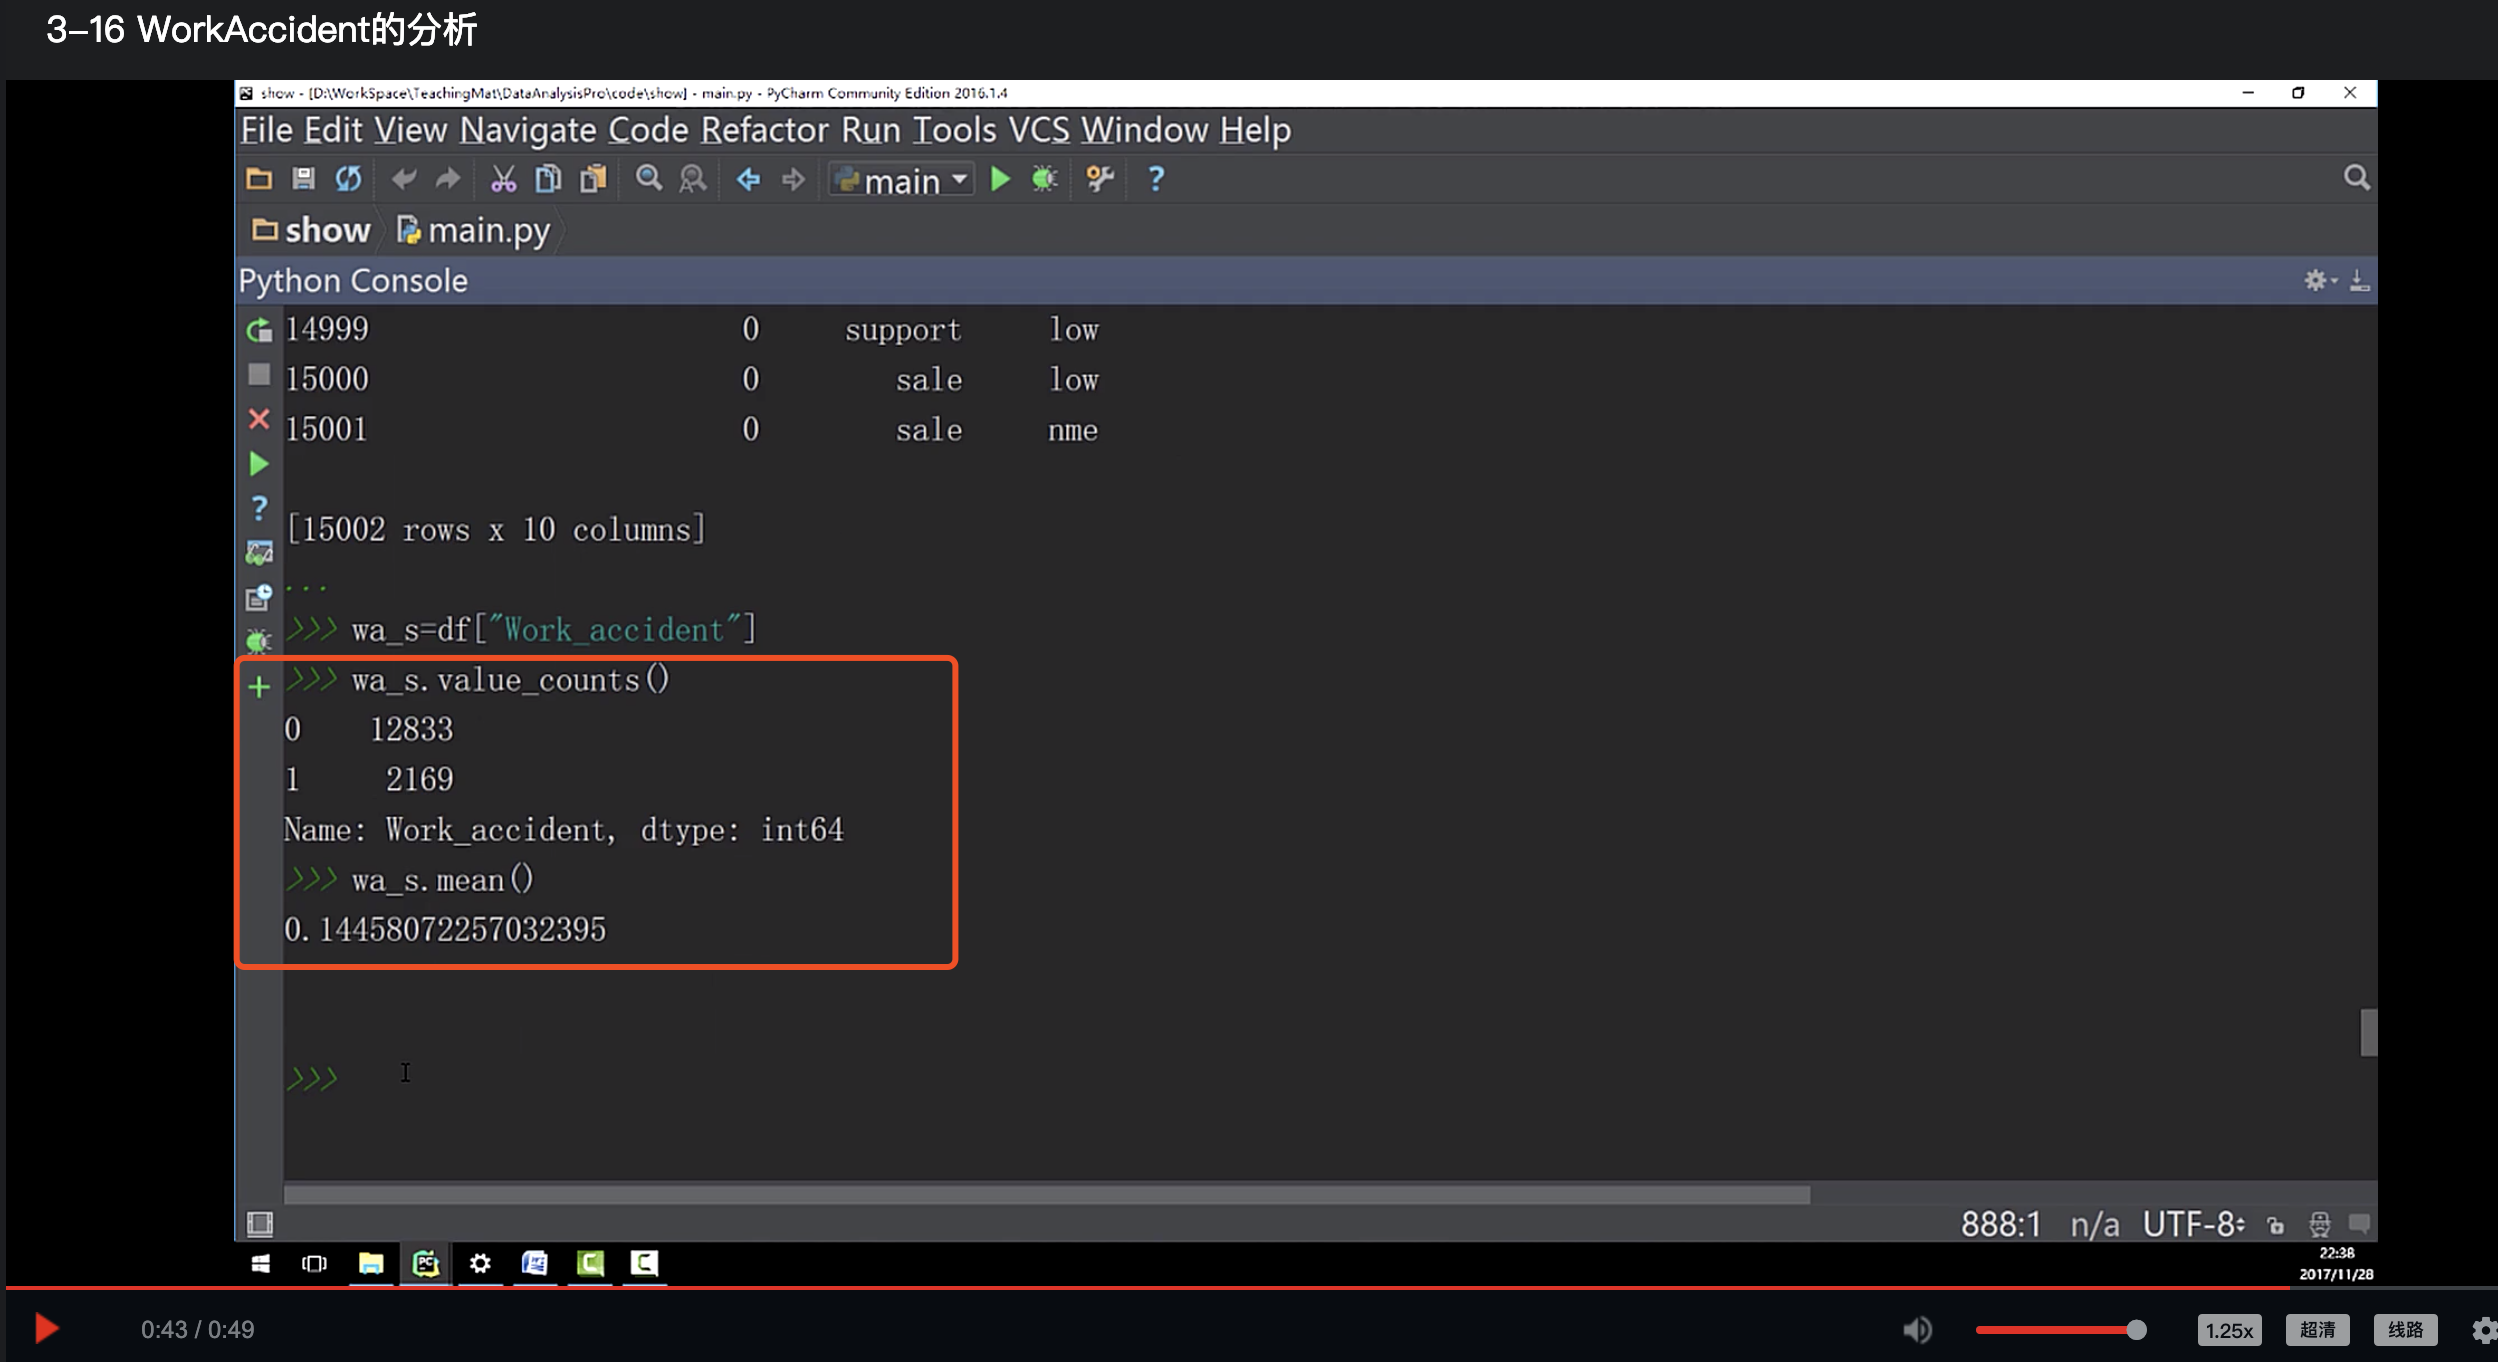Viewport: 2498px width, 1362px height.
Task: Click the Forward navigation arrow
Action: [x=793, y=179]
